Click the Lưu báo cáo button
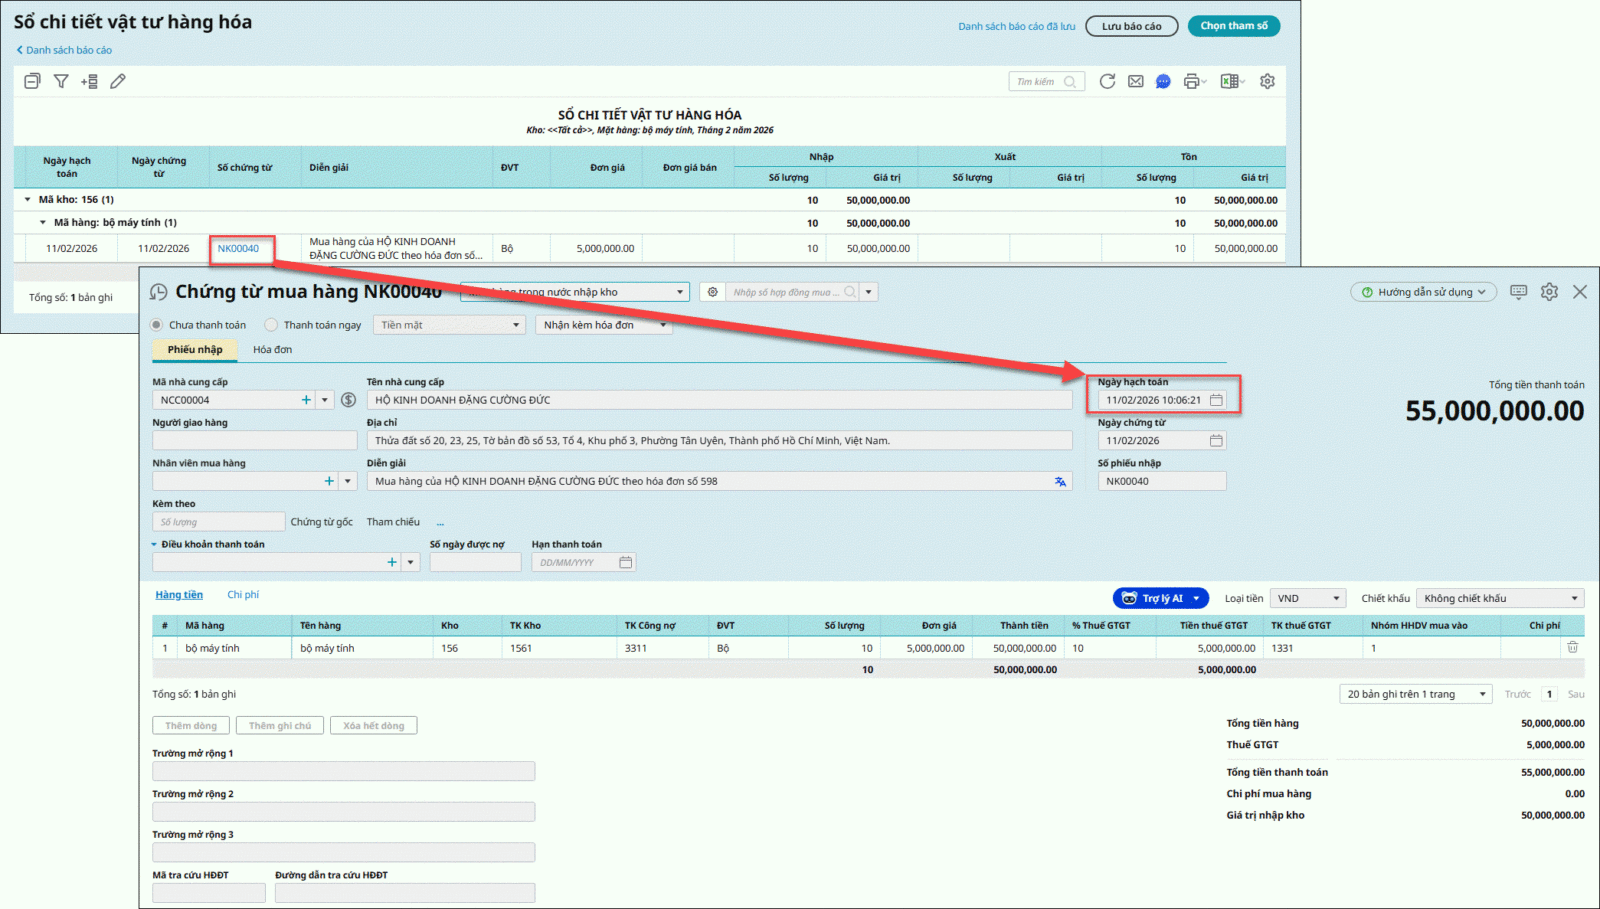This screenshot has width=1600, height=909. (1131, 26)
